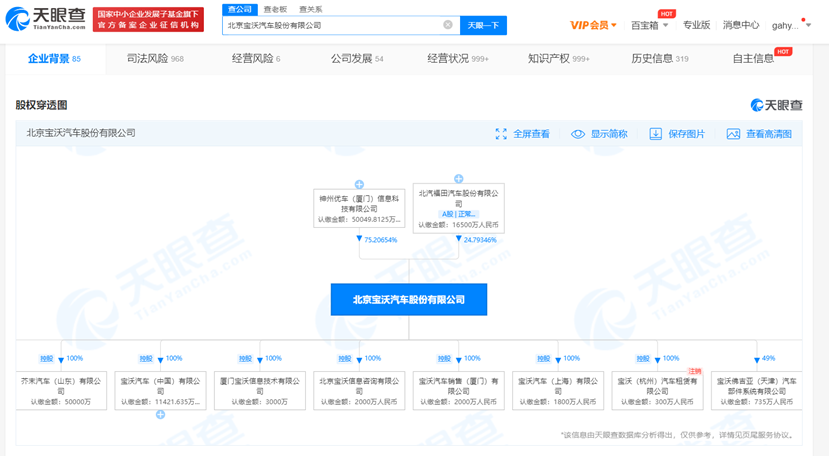Screen dimensions: 829x456
Task: Open the VIP会员 dropdown
Action: (x=593, y=25)
